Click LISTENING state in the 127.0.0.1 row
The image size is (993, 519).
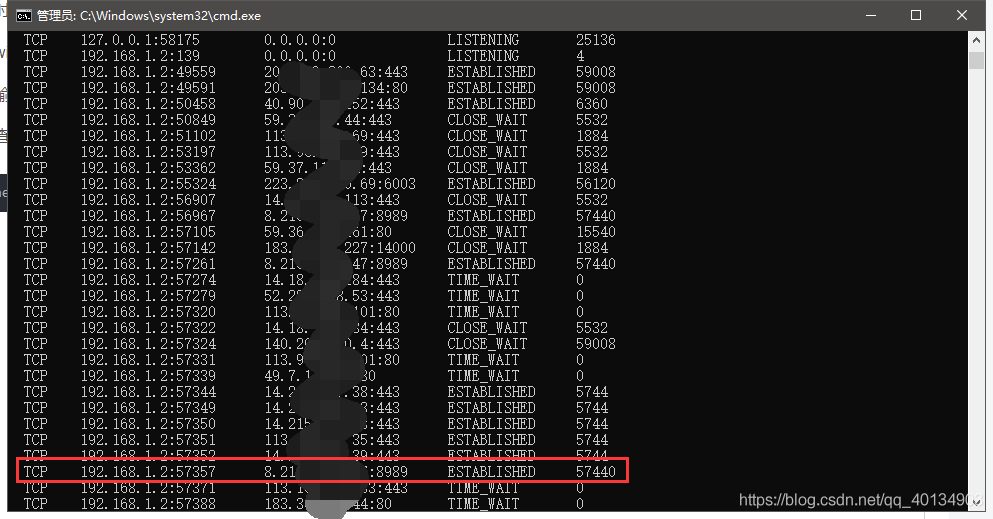coord(483,40)
